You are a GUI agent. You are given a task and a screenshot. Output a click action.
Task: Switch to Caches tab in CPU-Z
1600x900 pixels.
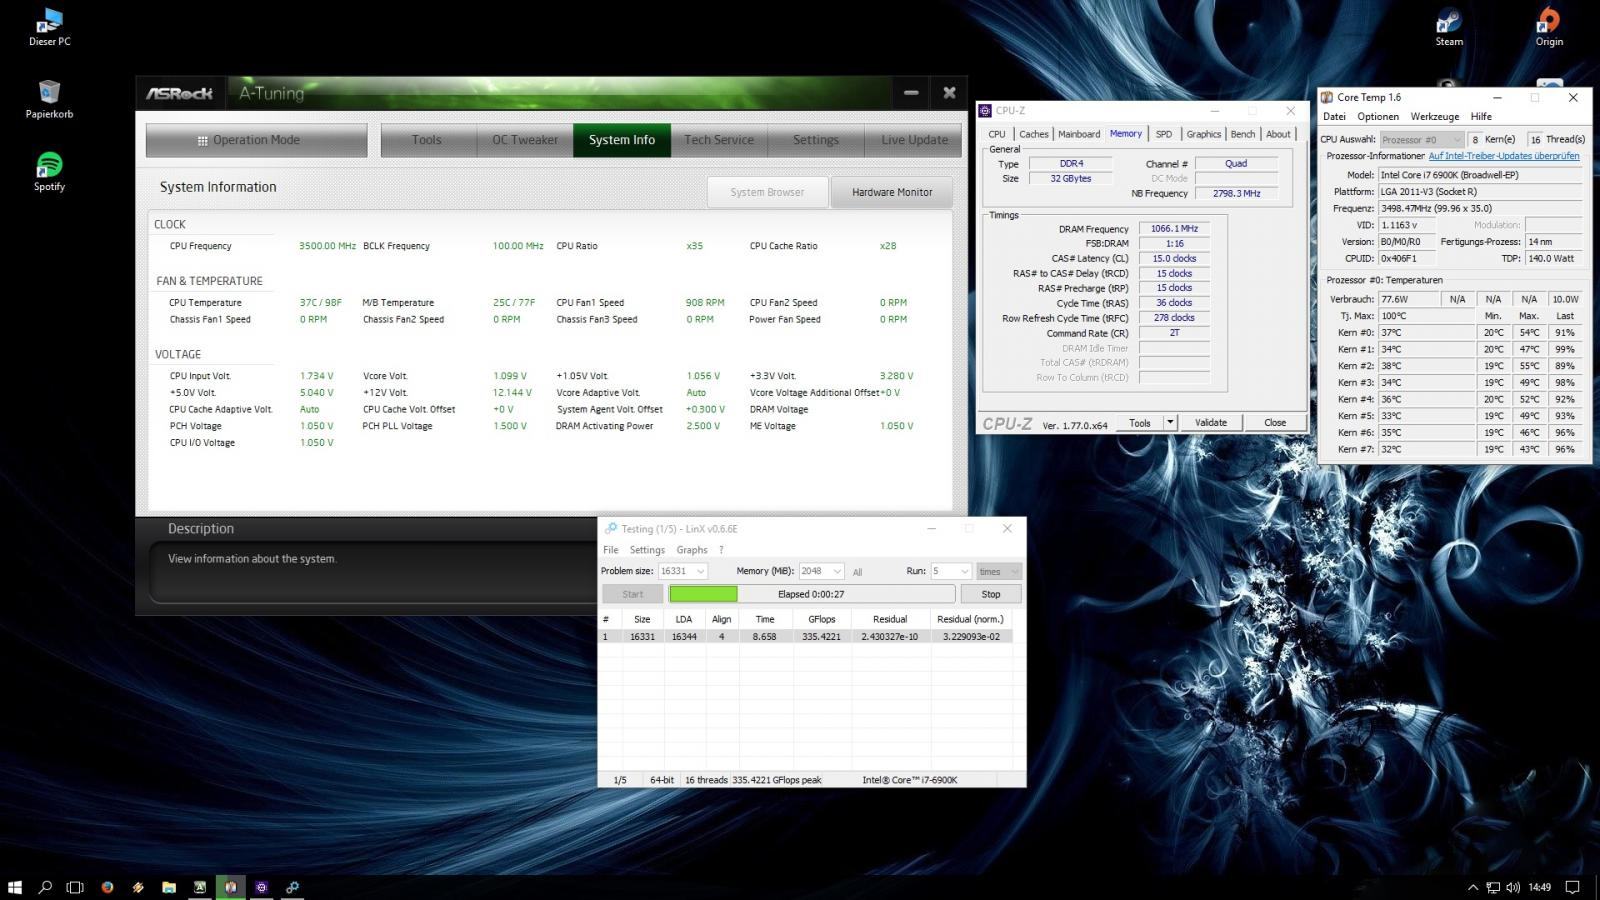click(x=1034, y=134)
